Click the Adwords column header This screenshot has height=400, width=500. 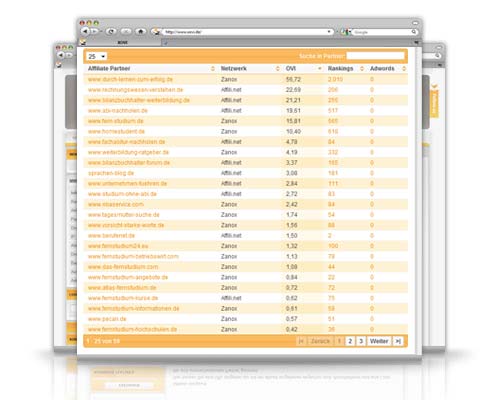pos(382,68)
